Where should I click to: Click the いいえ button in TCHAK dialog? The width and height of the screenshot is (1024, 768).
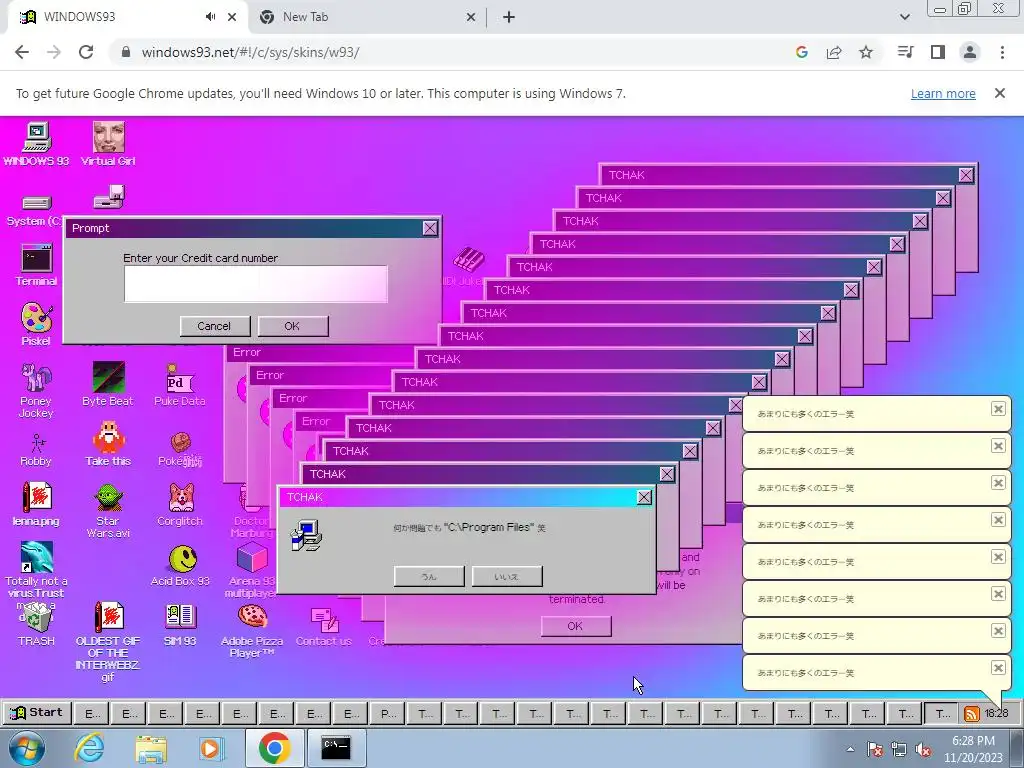pos(507,577)
